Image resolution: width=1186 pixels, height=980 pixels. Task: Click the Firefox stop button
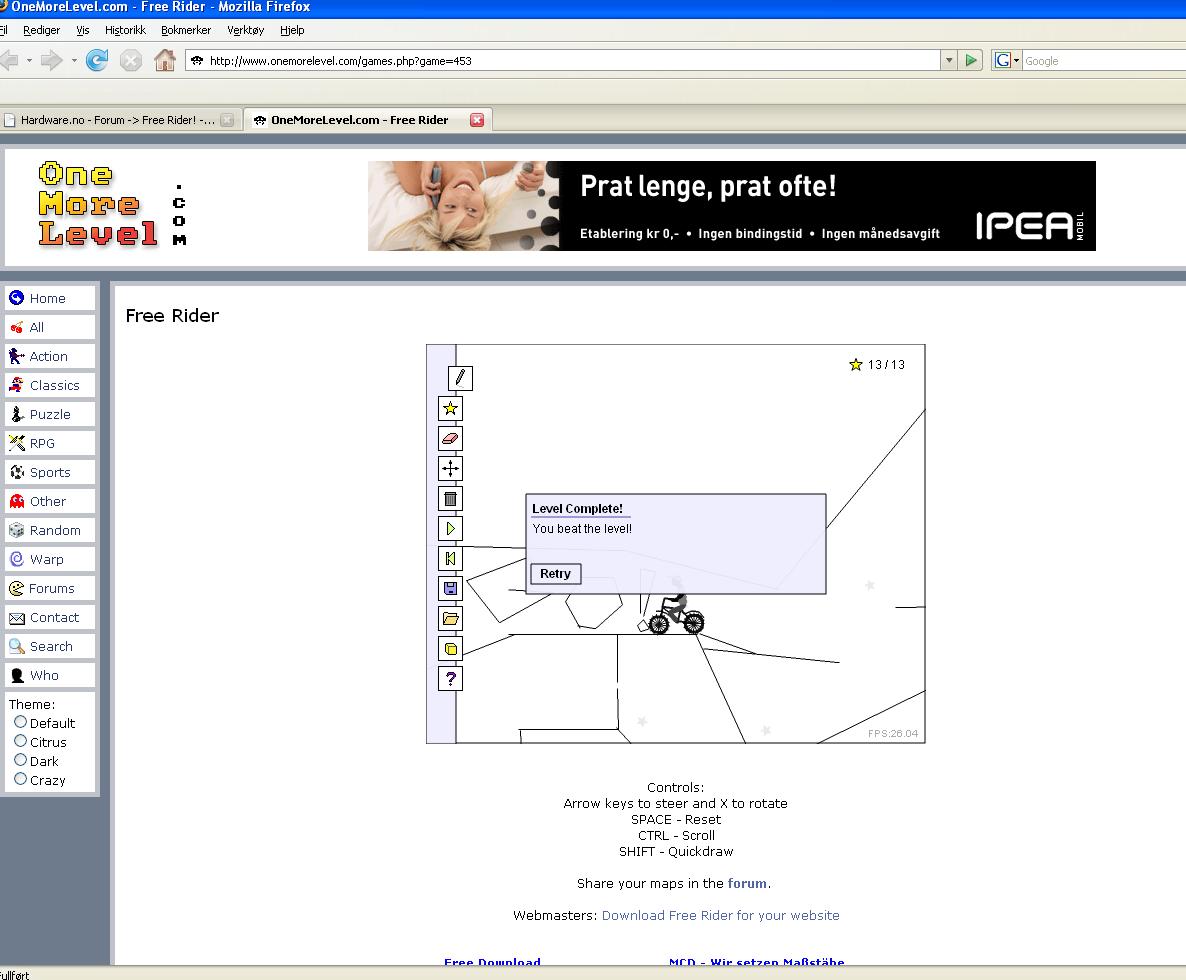point(131,60)
